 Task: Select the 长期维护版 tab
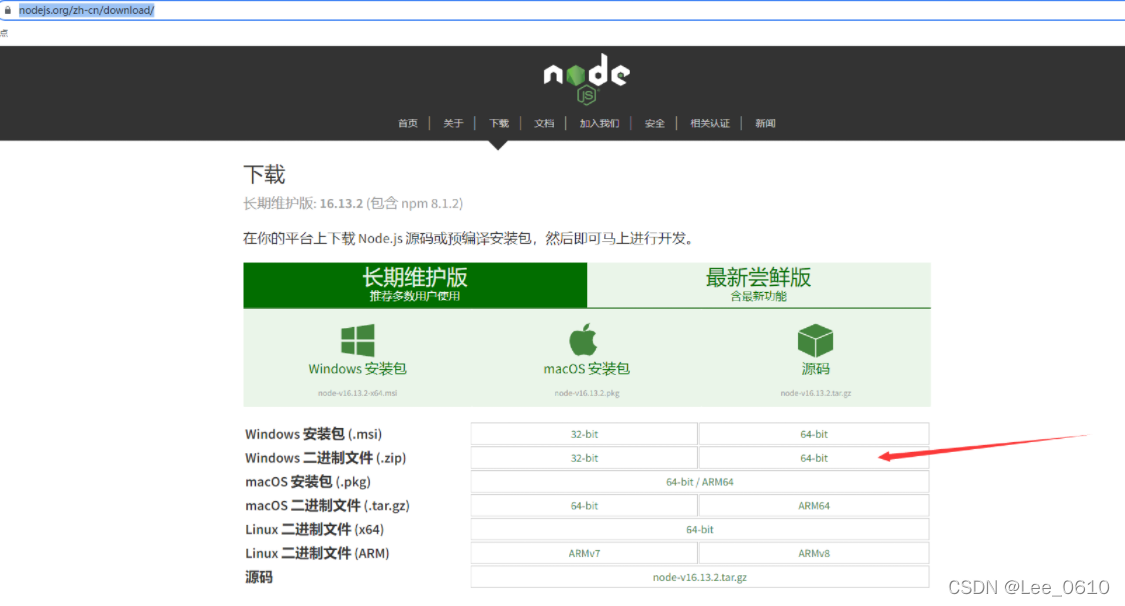coord(415,285)
